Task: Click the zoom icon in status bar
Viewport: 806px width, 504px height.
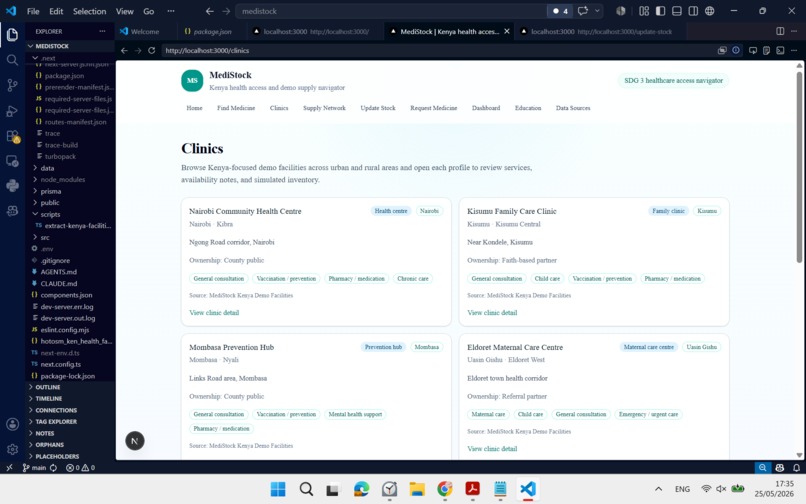Action: pos(762,467)
